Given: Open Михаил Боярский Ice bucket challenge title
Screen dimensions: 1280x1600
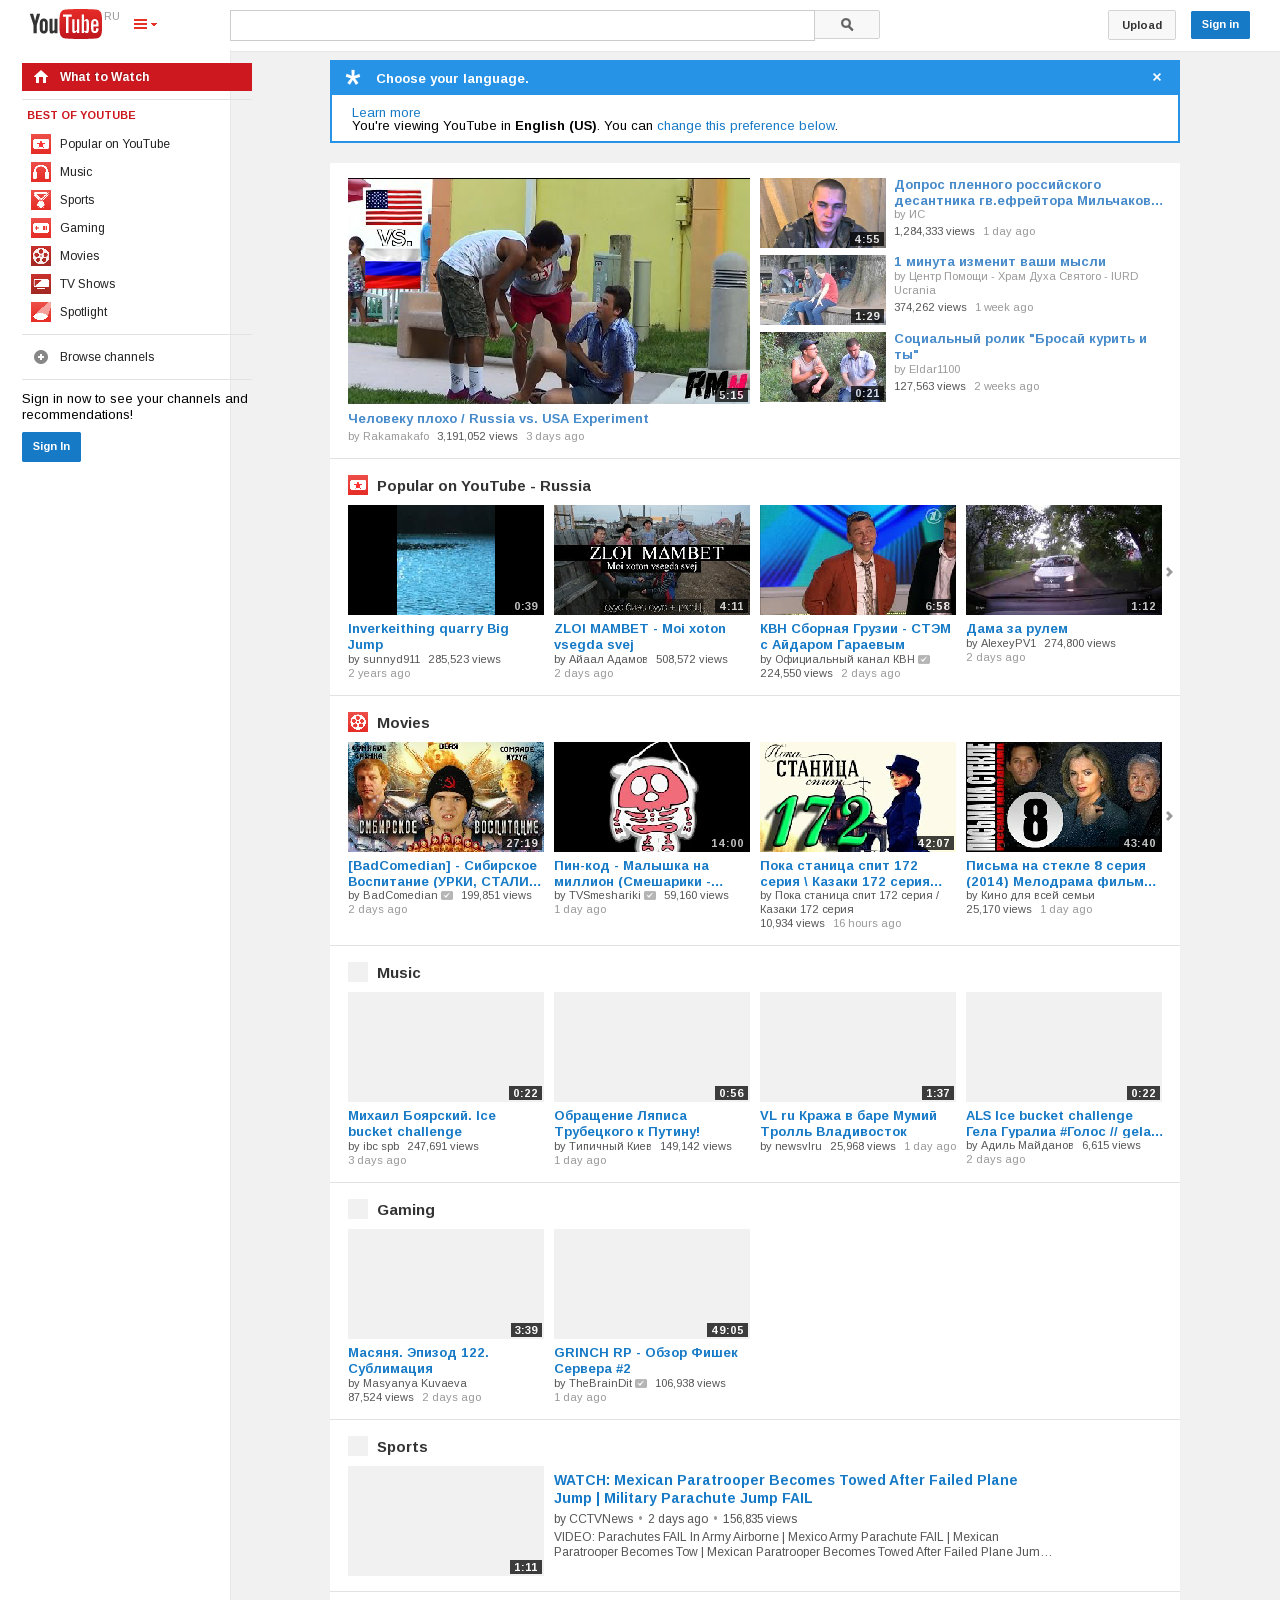Looking at the screenshot, I should coord(422,1124).
